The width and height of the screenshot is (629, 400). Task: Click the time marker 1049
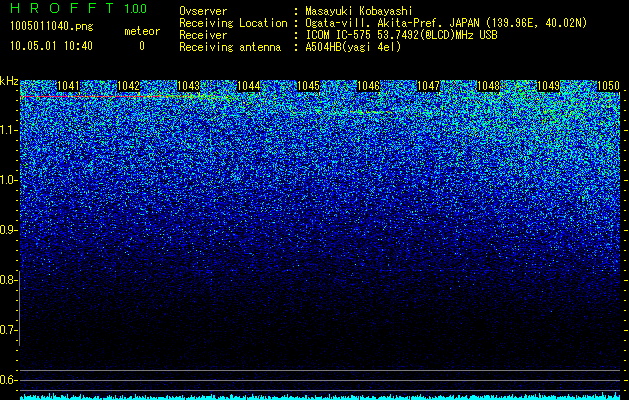(548, 86)
